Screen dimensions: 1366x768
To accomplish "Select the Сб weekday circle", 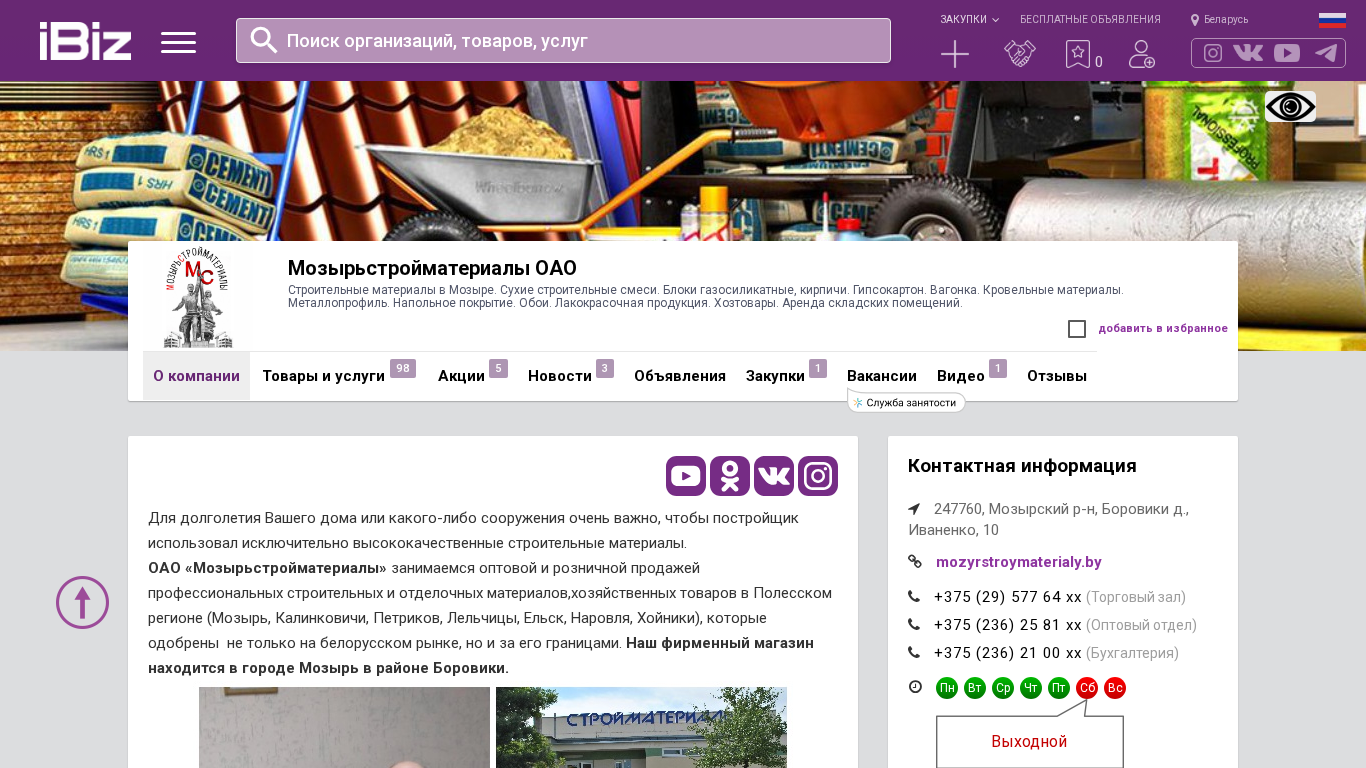I will (1087, 688).
